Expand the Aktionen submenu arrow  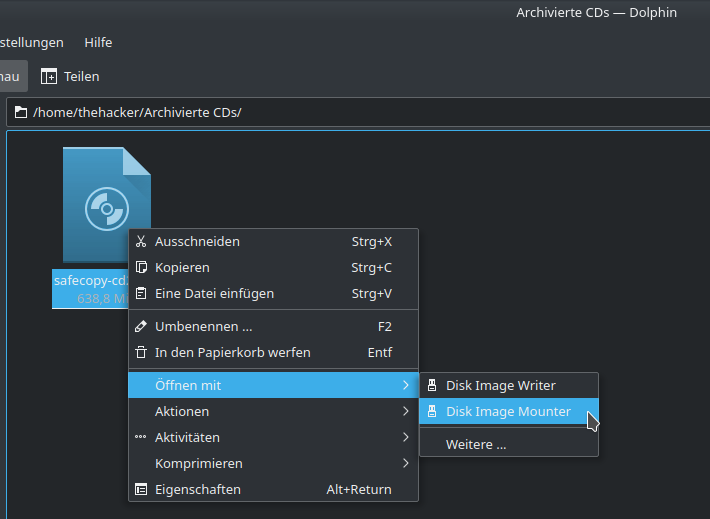[405, 411]
